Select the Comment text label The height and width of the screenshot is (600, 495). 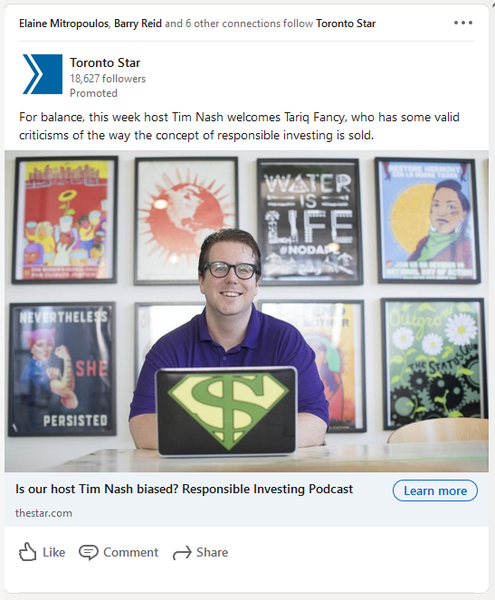click(130, 552)
